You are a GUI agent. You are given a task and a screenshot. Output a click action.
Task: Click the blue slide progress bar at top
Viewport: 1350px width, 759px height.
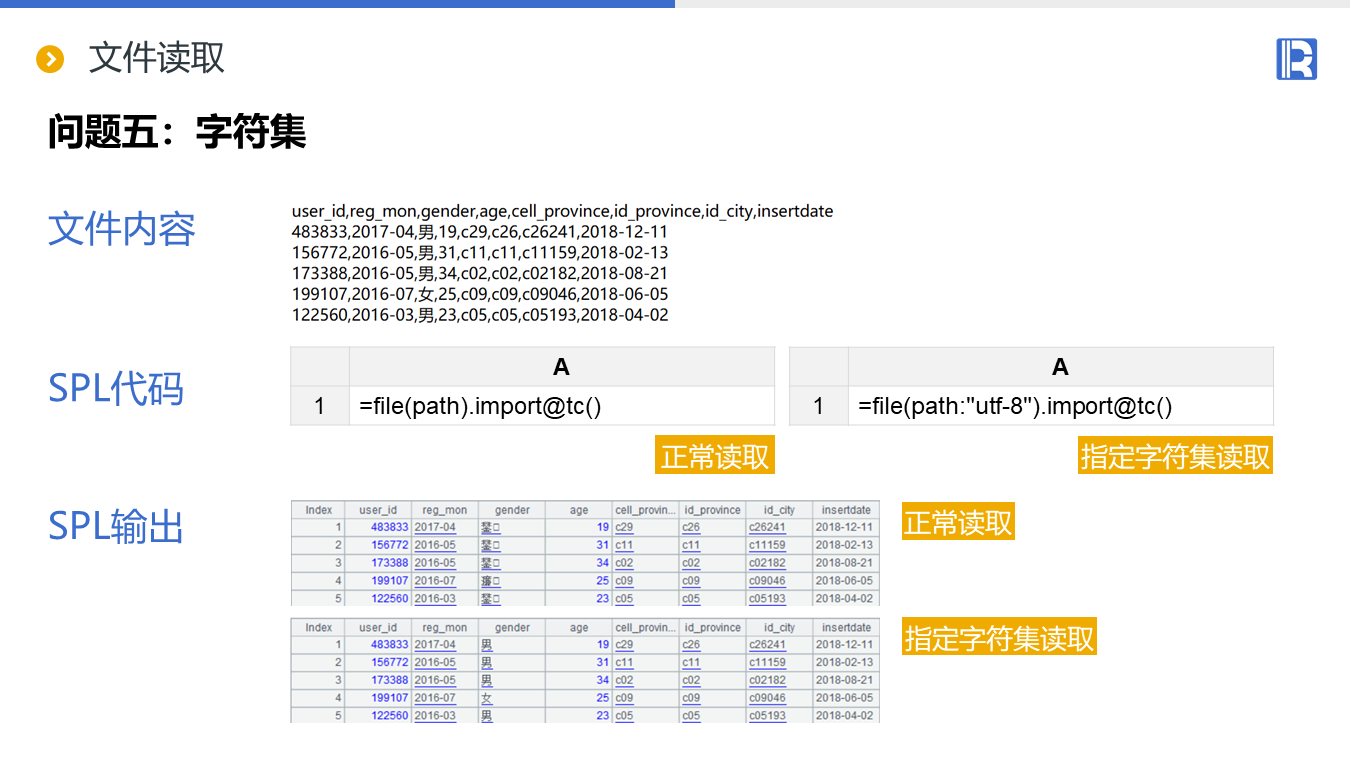pyautogui.click(x=337, y=4)
